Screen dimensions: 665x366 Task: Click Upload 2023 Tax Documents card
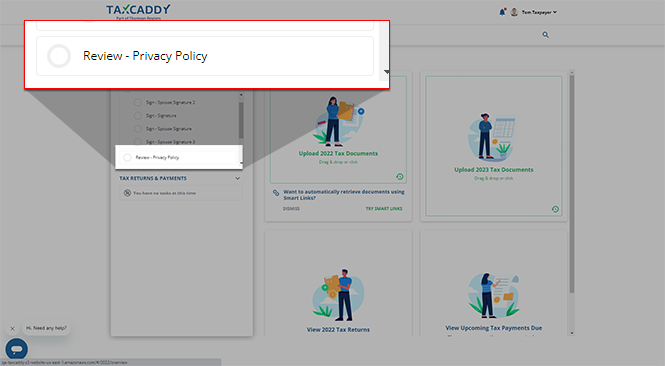click(494, 146)
